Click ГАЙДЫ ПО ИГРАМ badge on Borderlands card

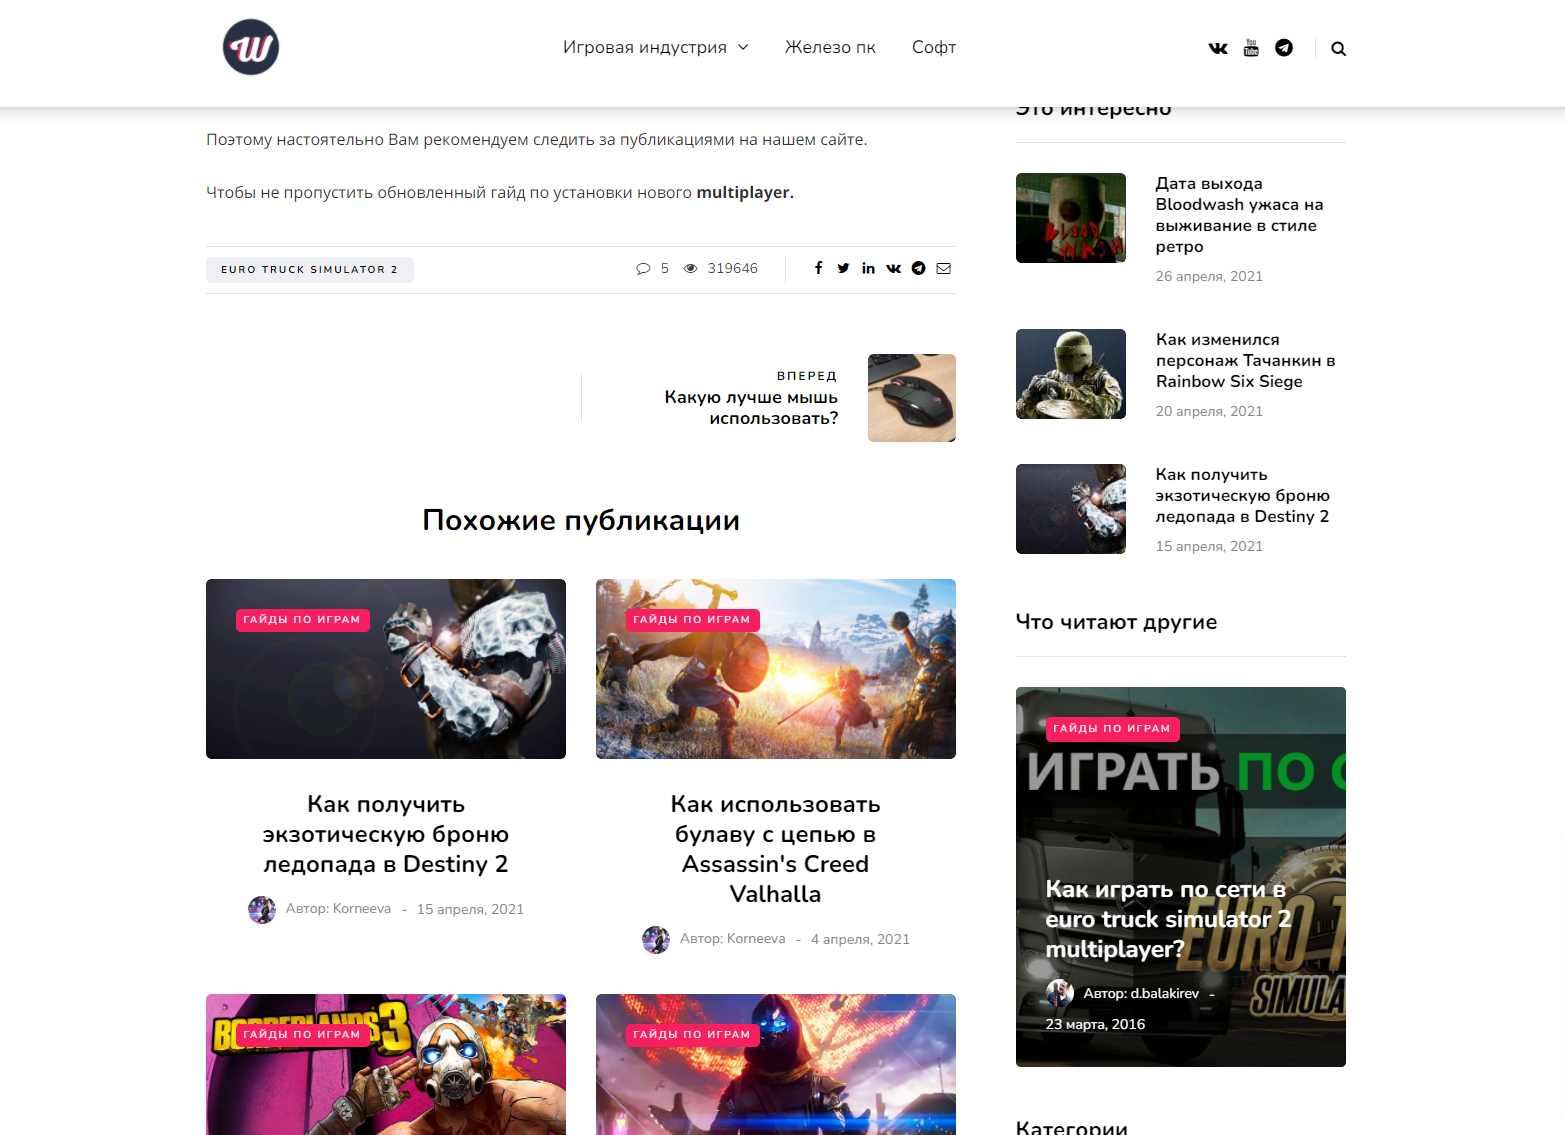point(303,1035)
